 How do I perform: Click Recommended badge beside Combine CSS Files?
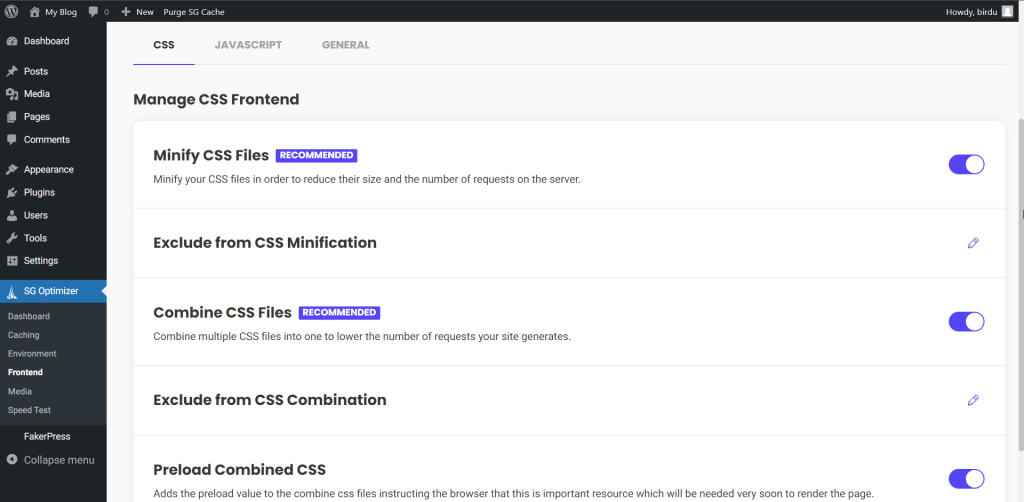click(340, 313)
